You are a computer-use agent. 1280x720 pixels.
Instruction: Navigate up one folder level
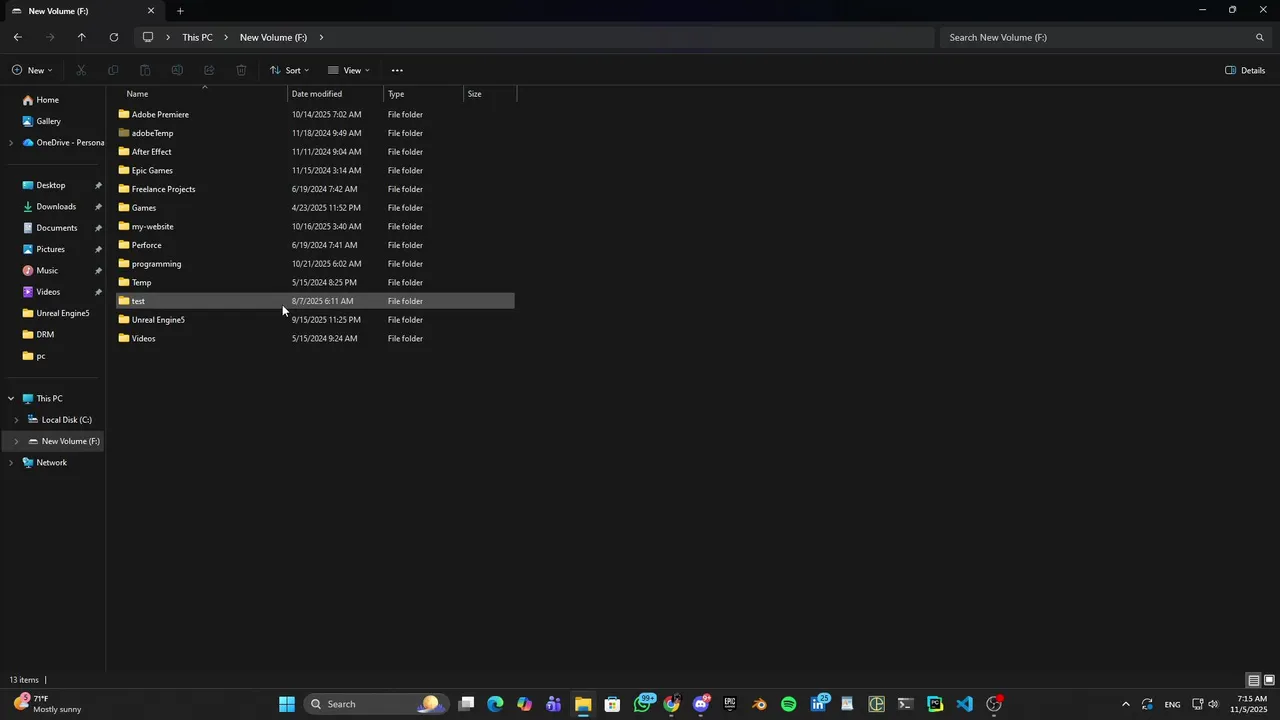[82, 37]
